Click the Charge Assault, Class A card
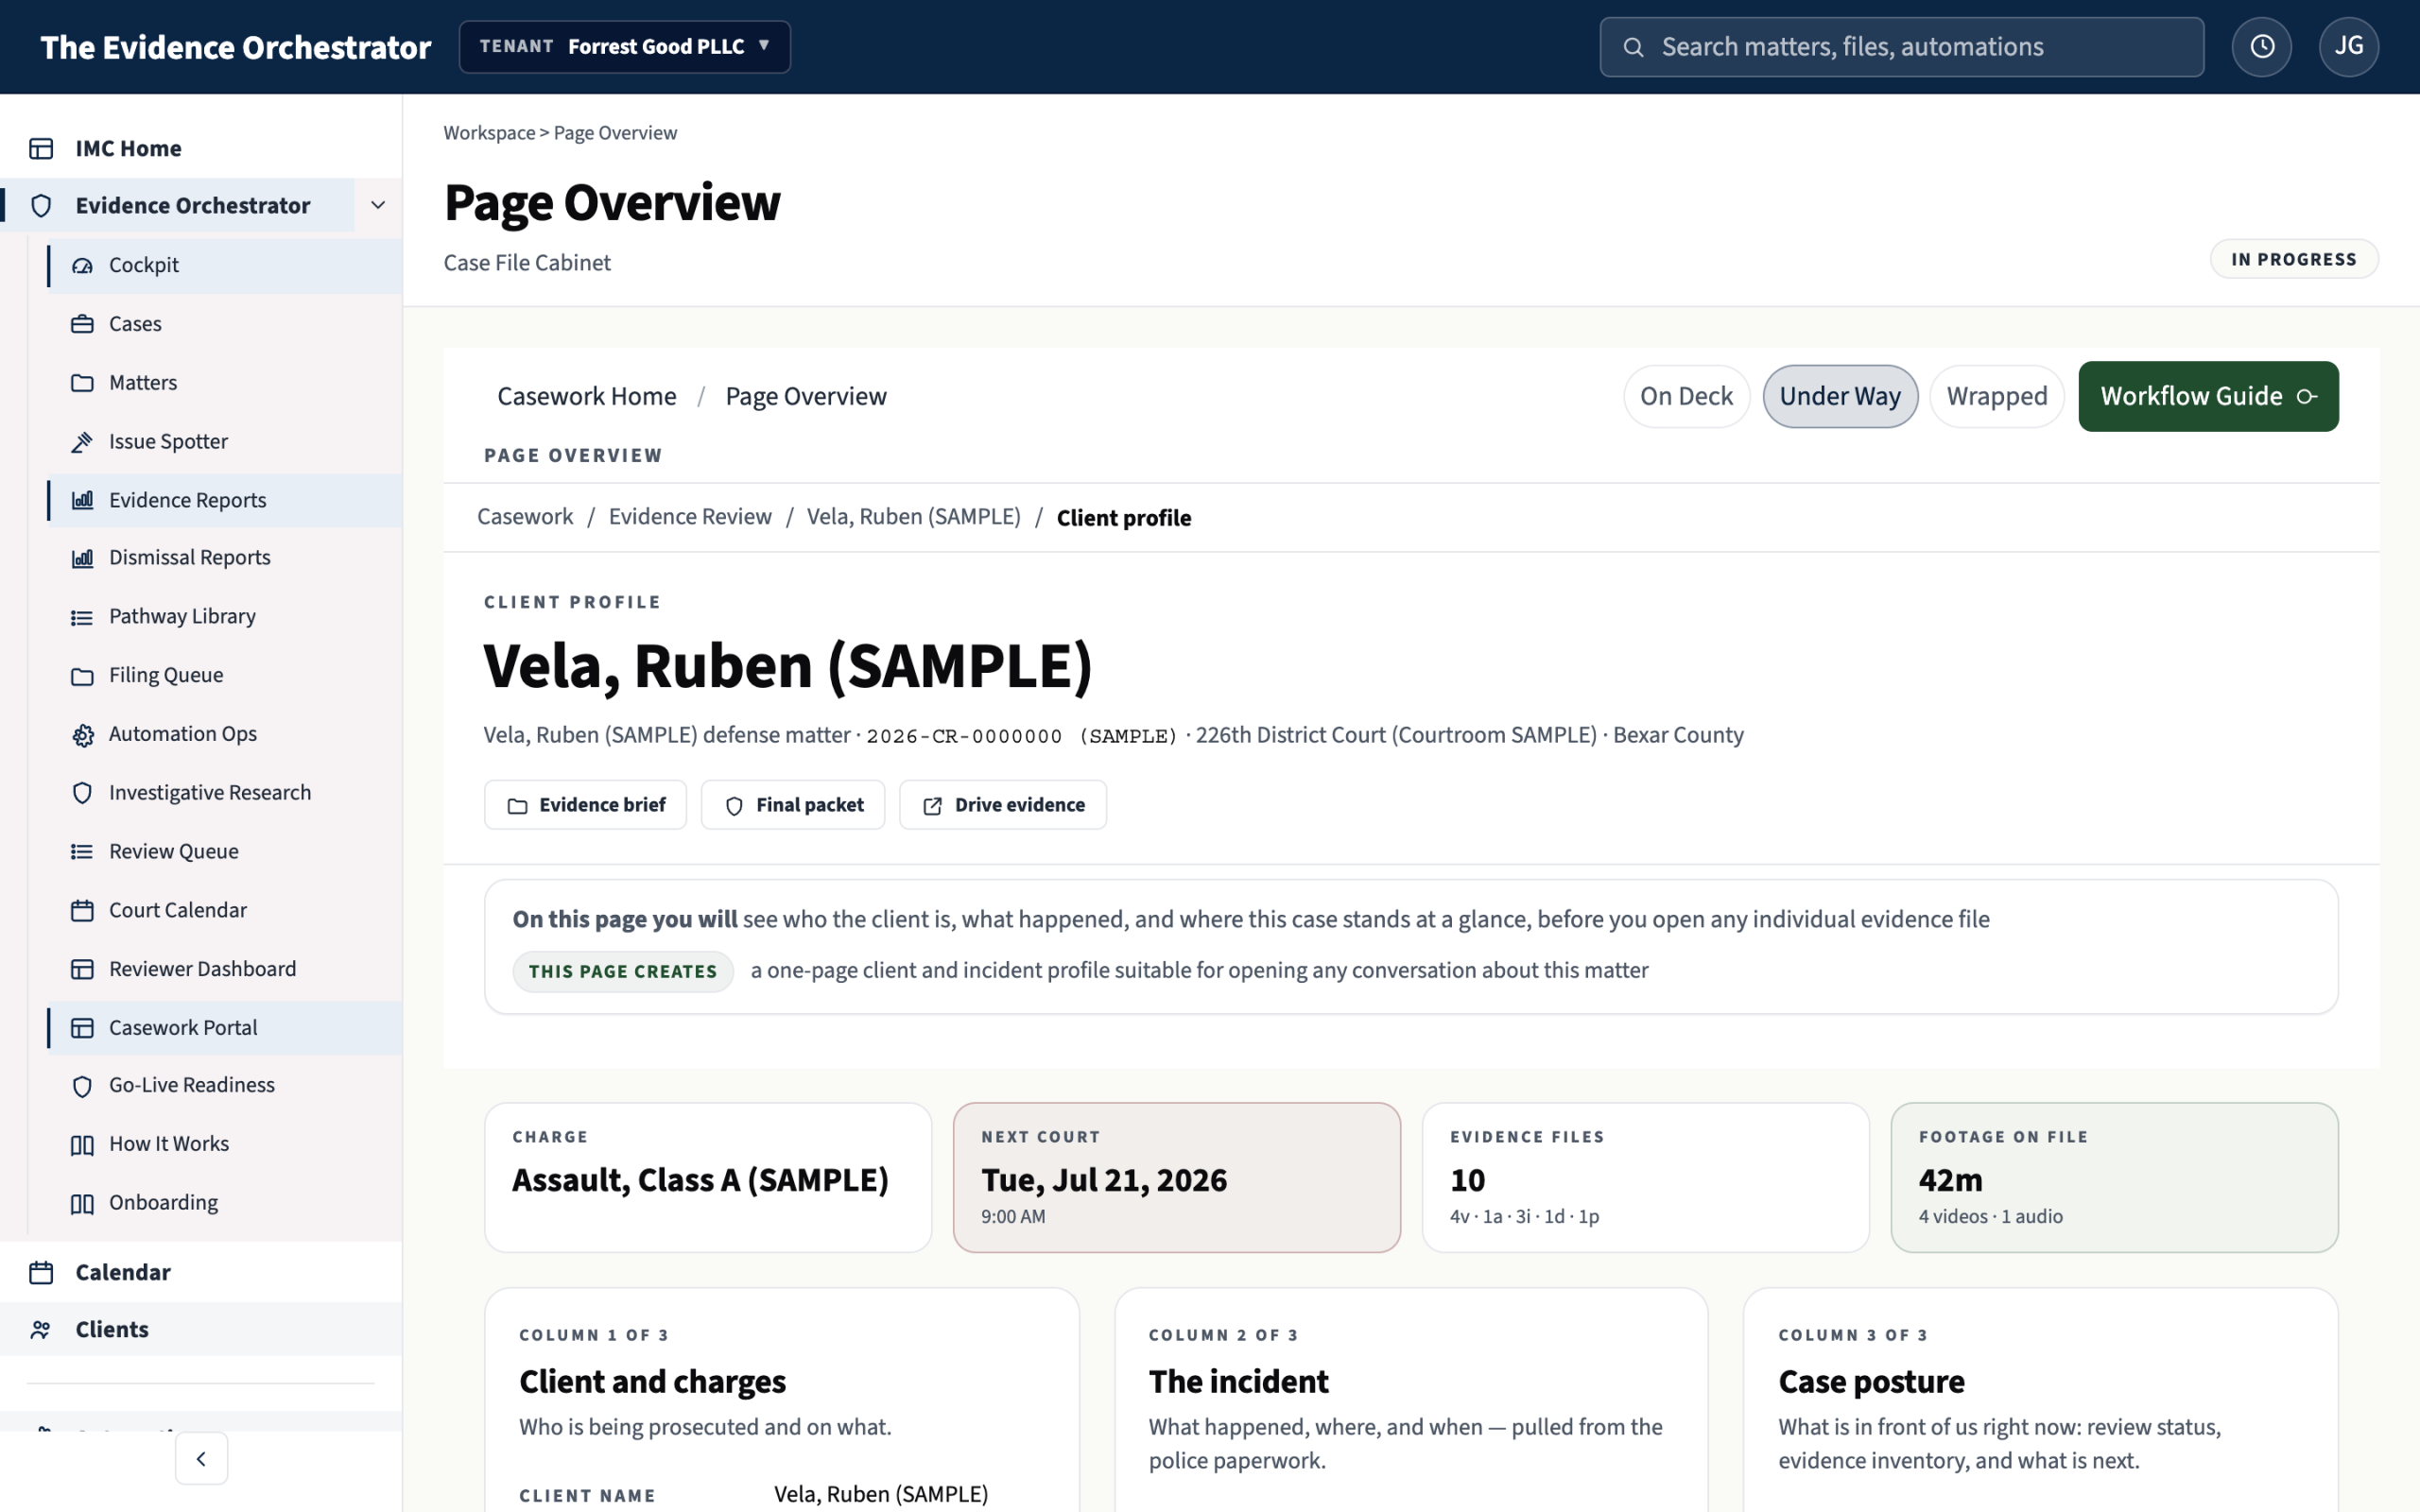The image size is (2420, 1512). (x=708, y=1177)
